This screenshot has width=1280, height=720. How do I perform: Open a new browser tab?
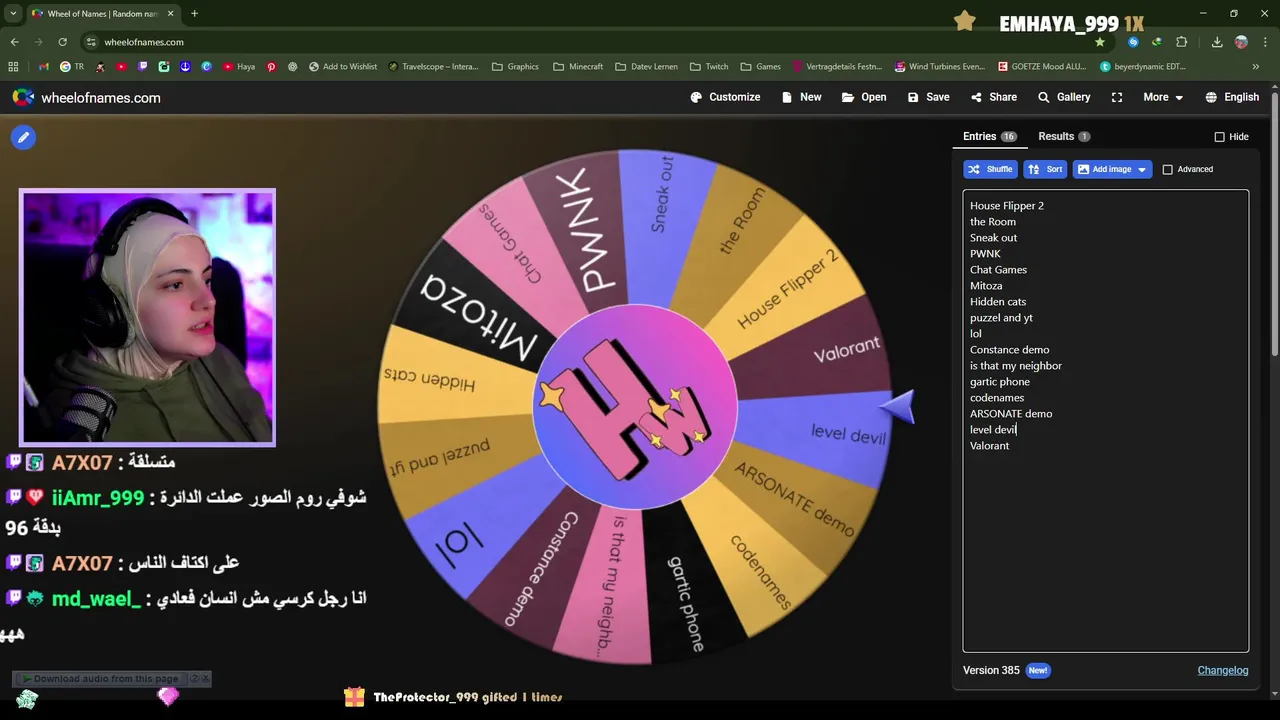click(194, 14)
